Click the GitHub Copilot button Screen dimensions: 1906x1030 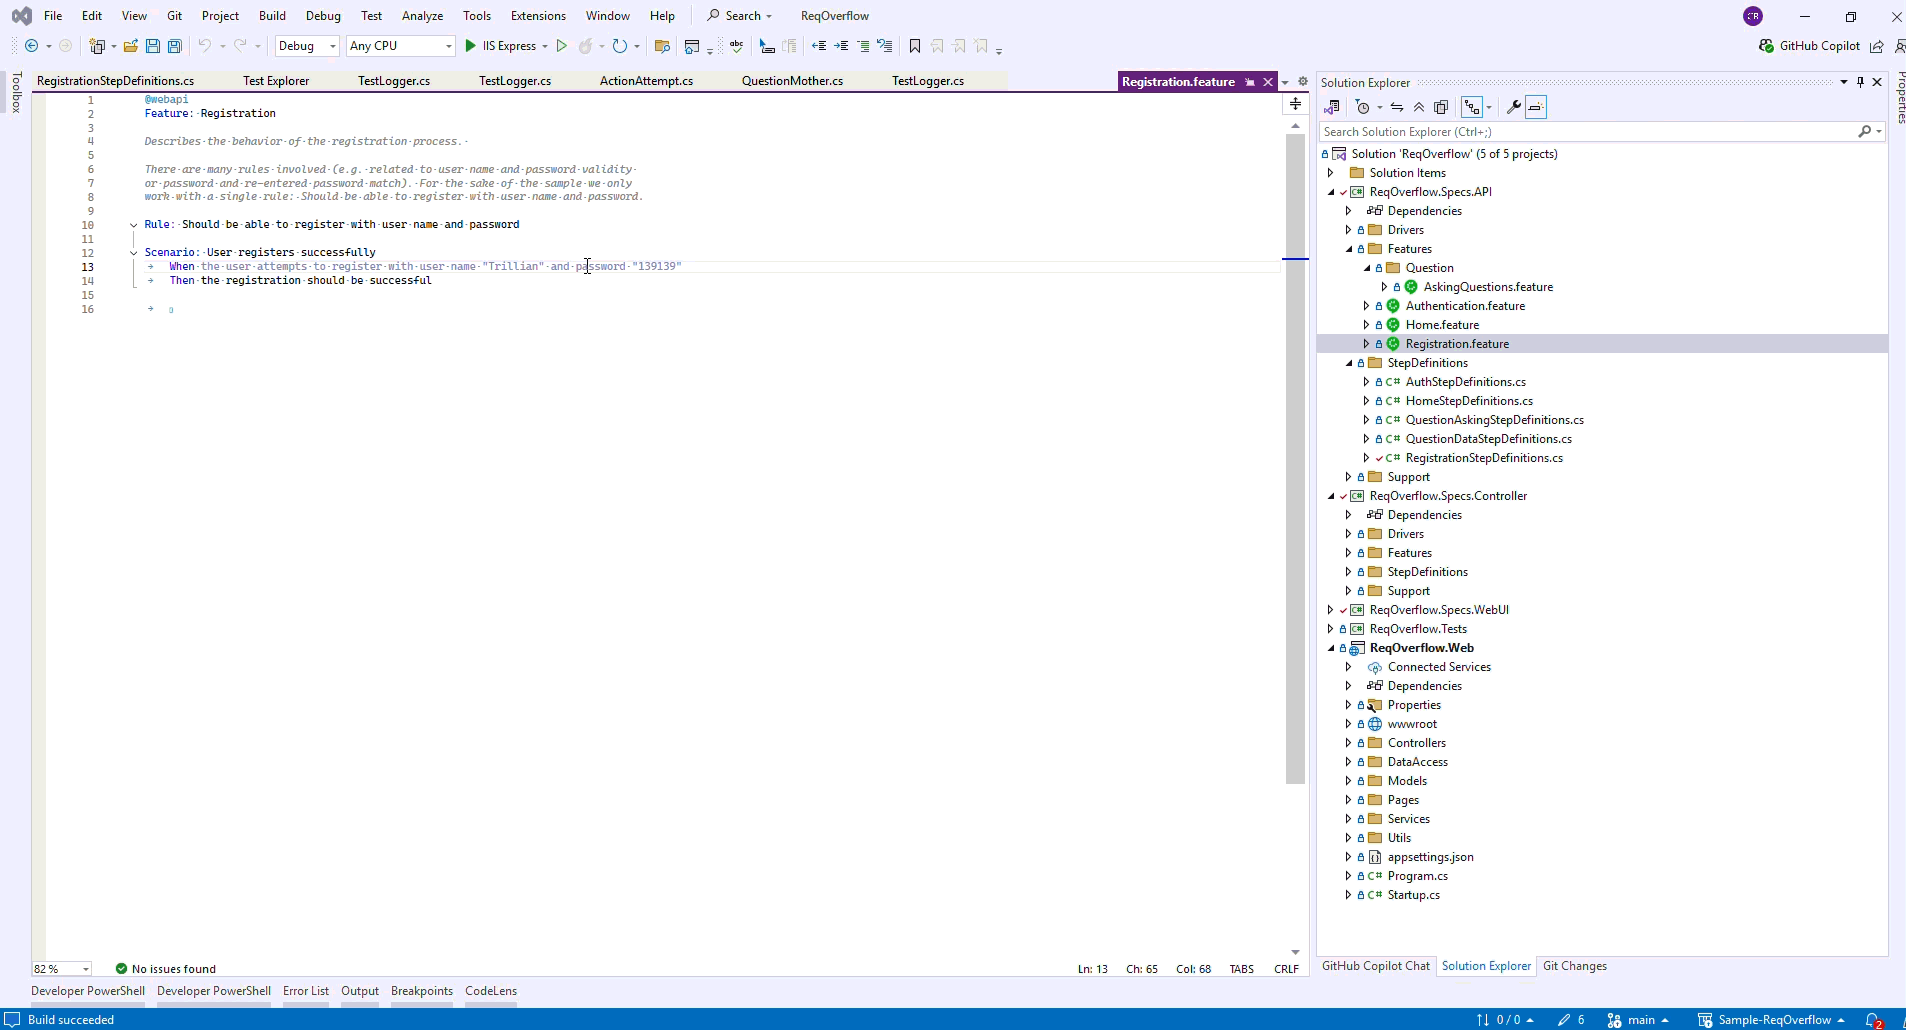tap(1810, 46)
